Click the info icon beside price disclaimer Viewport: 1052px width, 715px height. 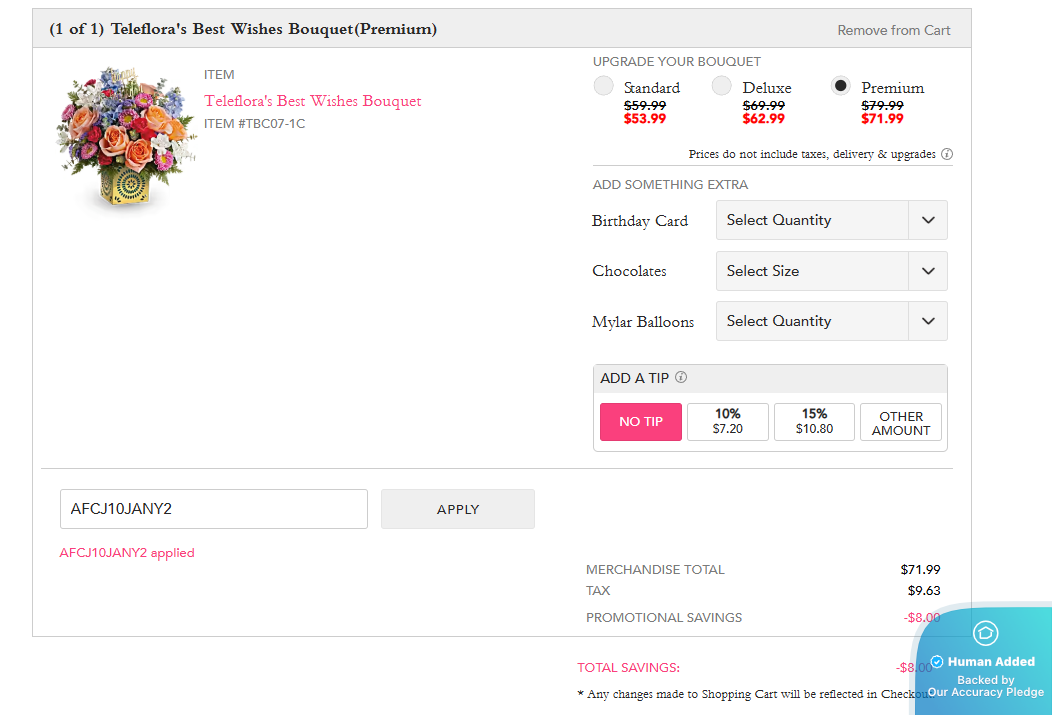pos(946,155)
